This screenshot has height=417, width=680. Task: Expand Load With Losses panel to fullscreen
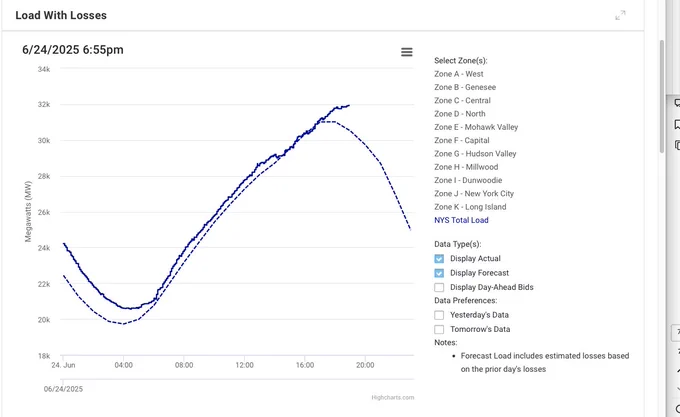pyautogui.click(x=620, y=15)
